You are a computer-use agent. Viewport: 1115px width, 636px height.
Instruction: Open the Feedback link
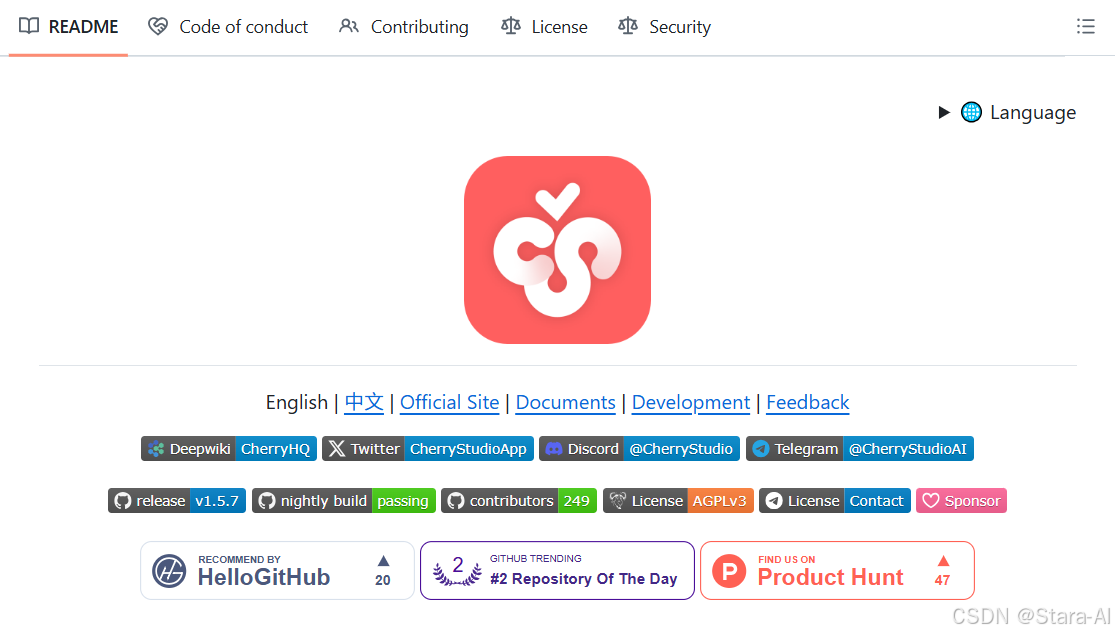(x=807, y=403)
